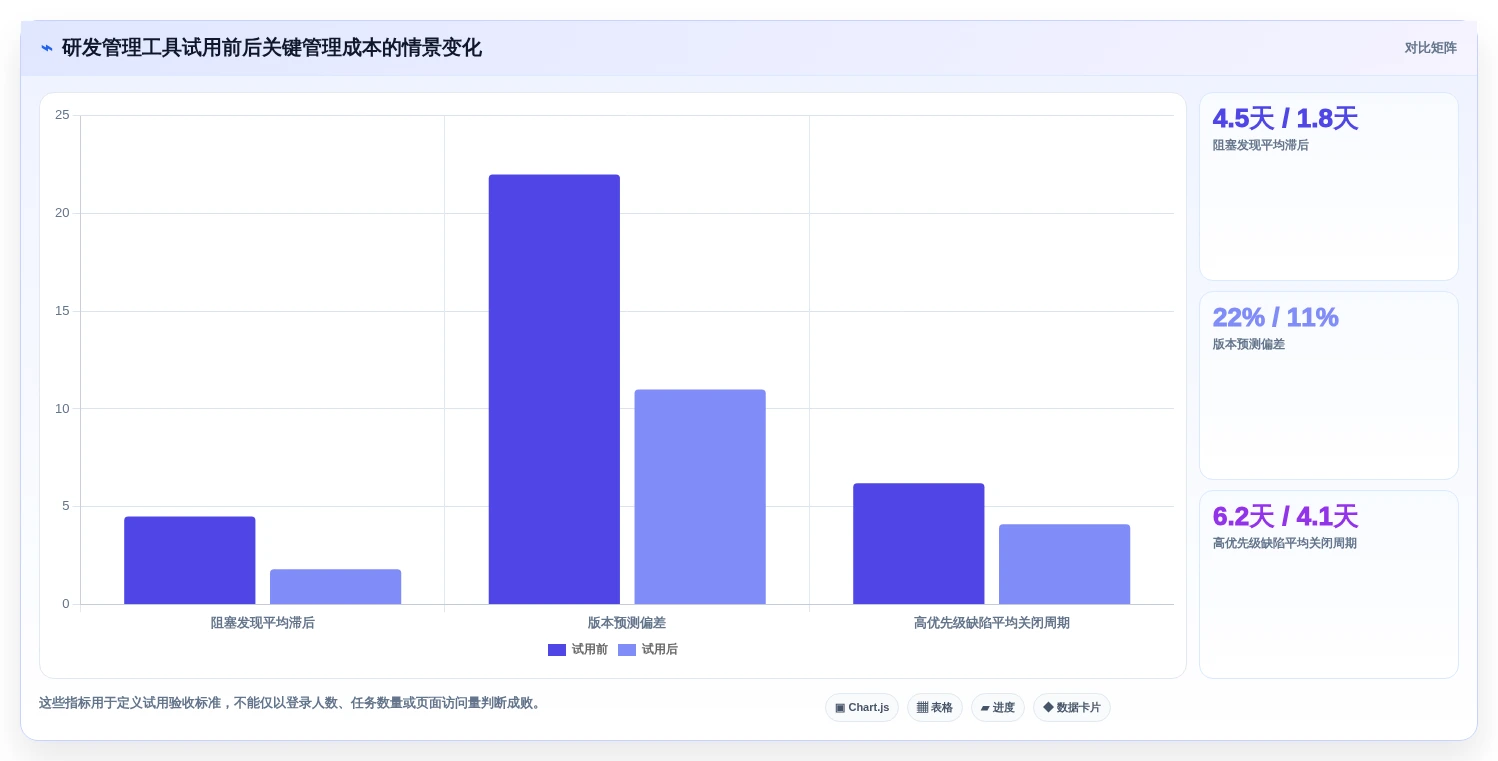Select the 进度 tag chip

[x=998, y=708]
